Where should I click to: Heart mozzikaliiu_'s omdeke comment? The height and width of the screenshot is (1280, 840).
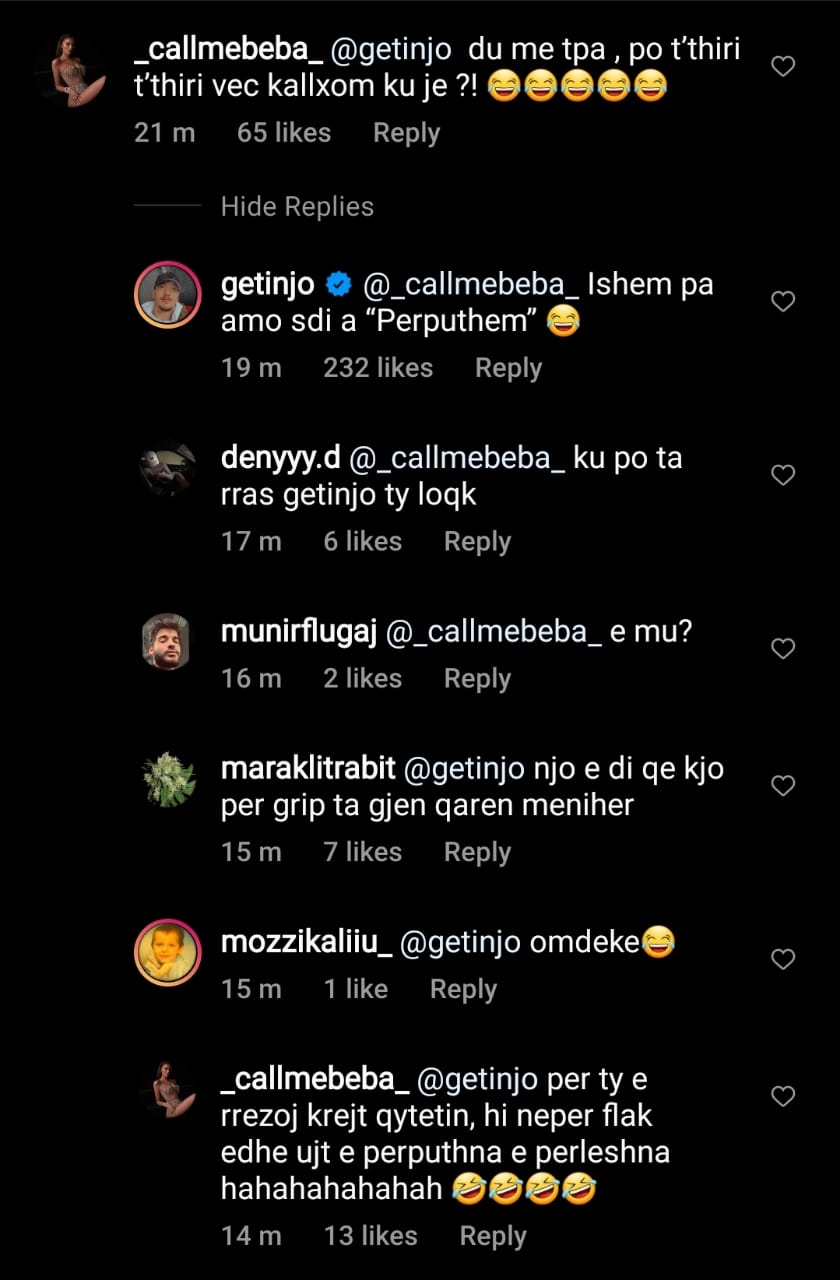785,960
